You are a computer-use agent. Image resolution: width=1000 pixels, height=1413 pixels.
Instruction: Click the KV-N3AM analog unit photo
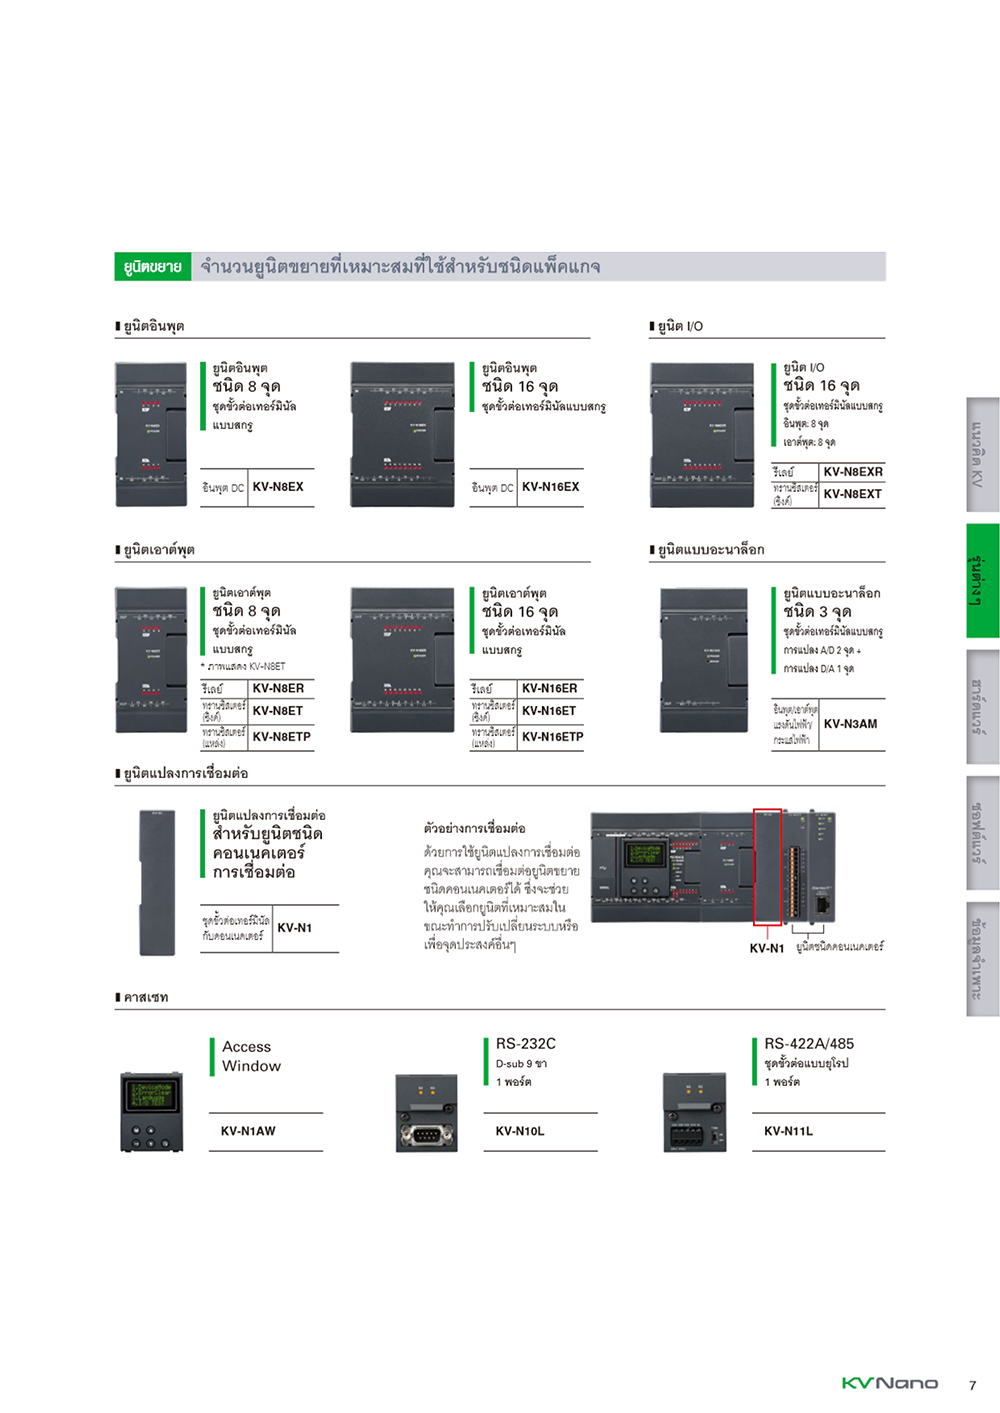[x=704, y=660]
